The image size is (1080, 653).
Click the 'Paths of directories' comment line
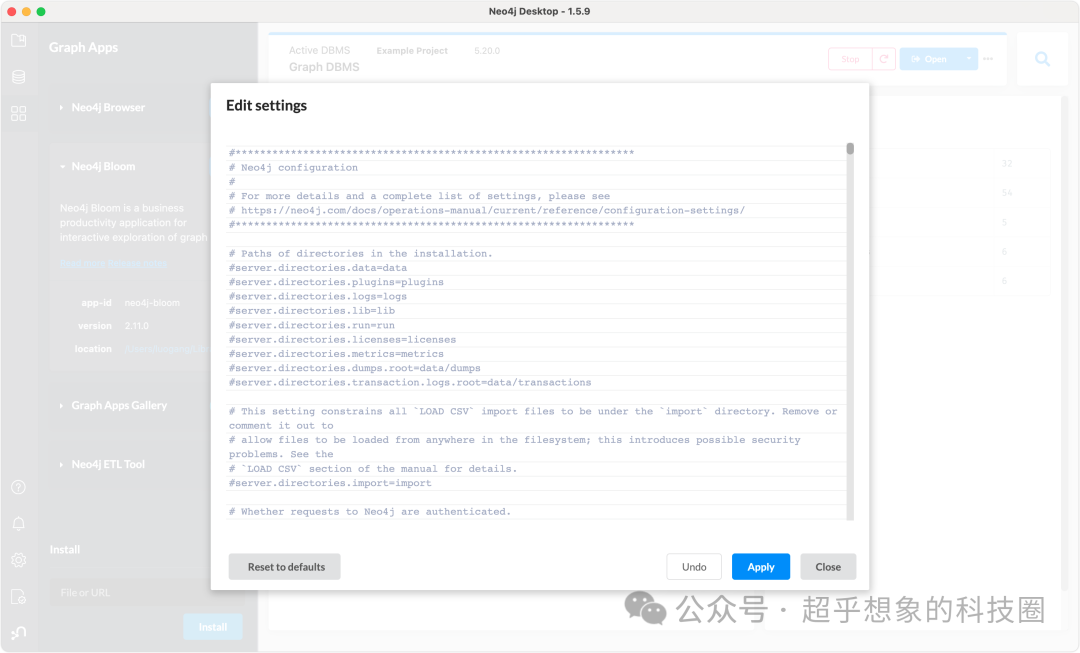coord(361,253)
